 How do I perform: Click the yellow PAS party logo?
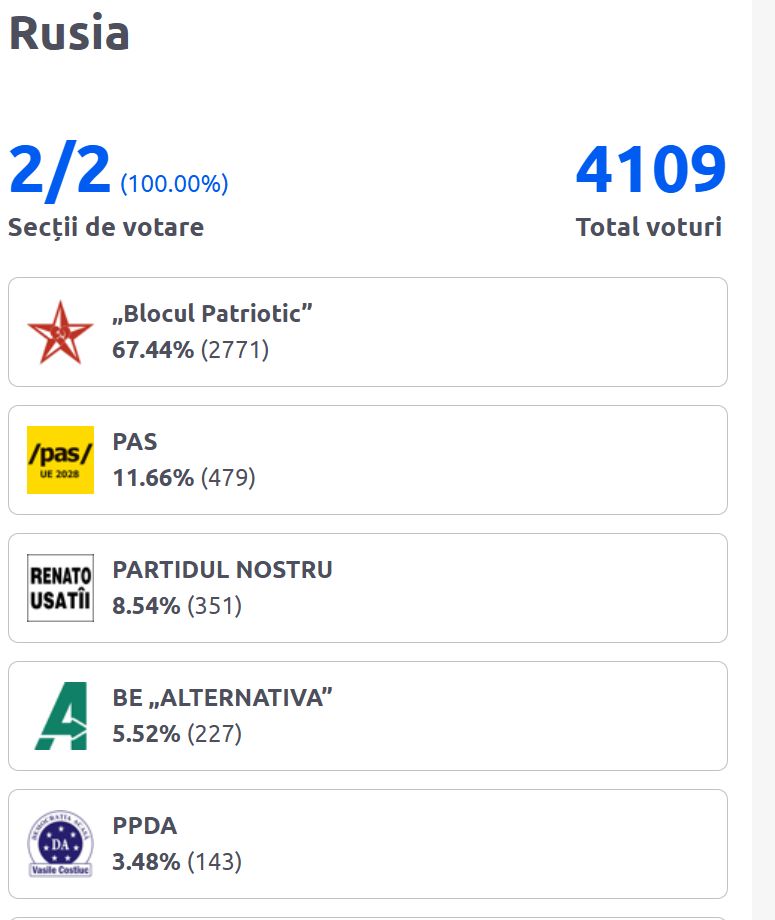tap(60, 460)
